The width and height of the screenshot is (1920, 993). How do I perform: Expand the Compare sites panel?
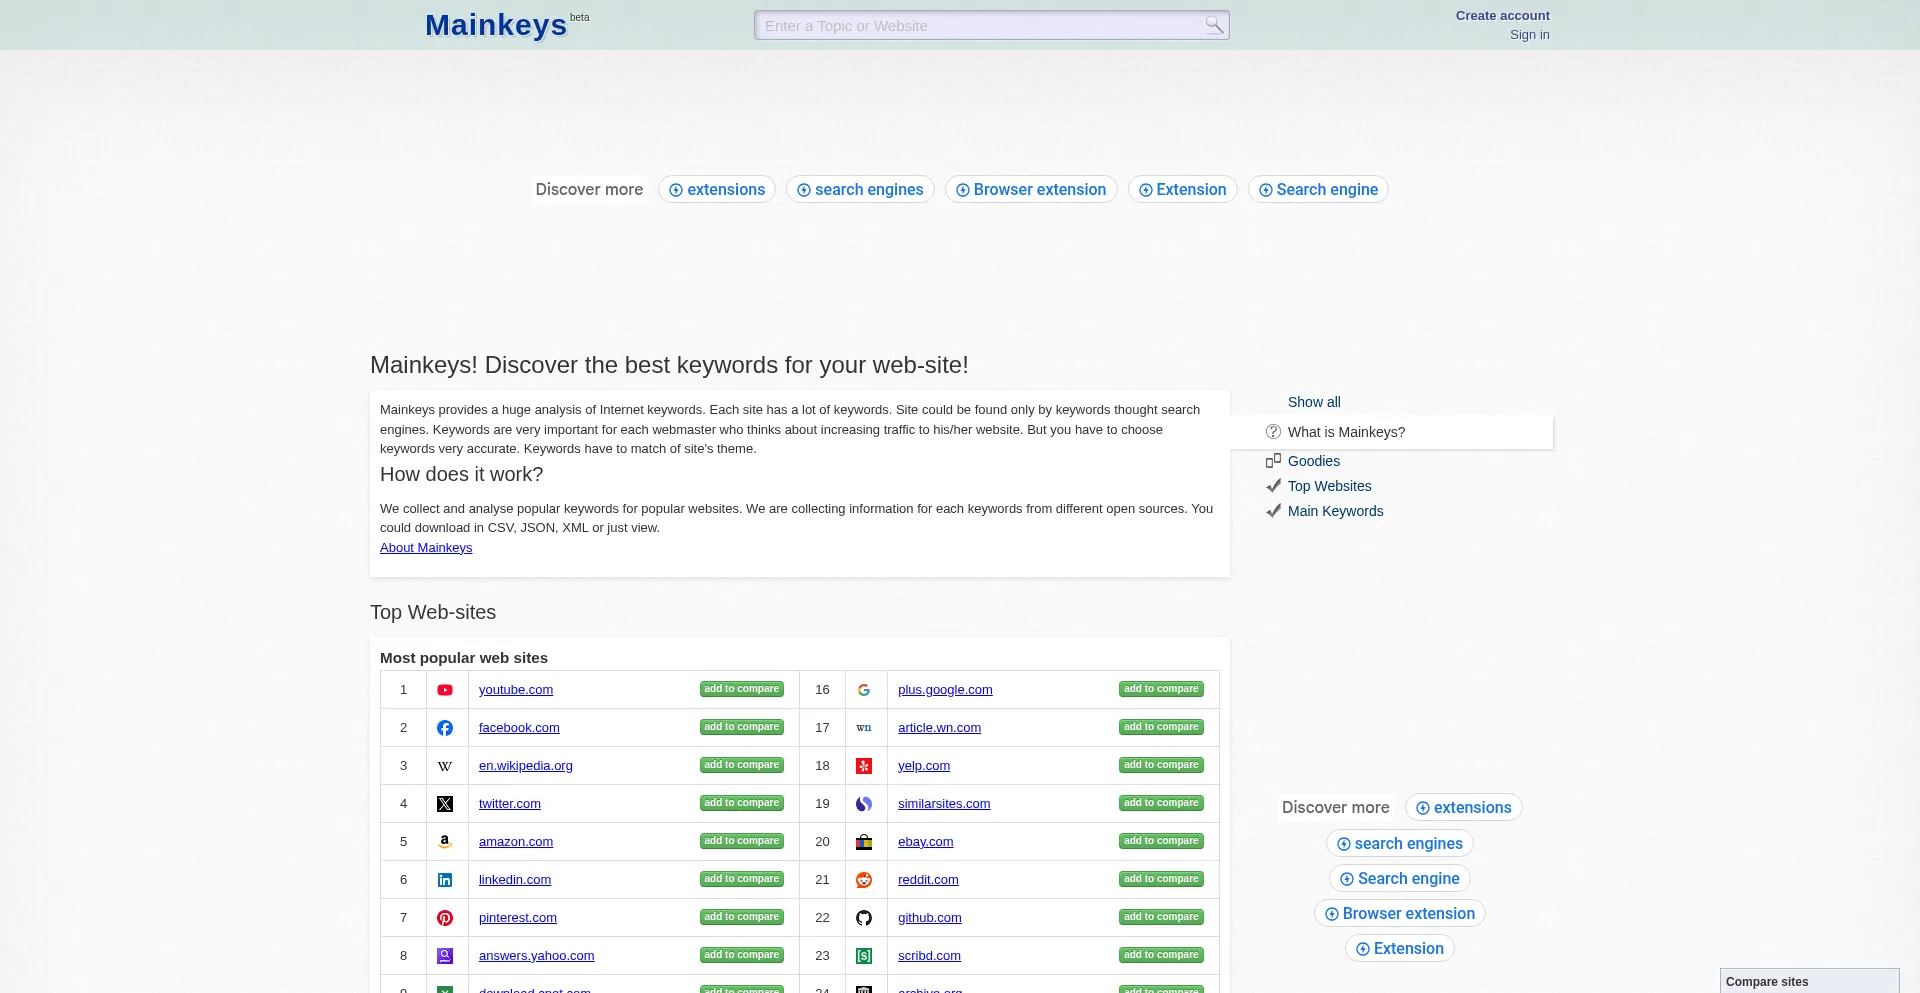[1768, 981]
